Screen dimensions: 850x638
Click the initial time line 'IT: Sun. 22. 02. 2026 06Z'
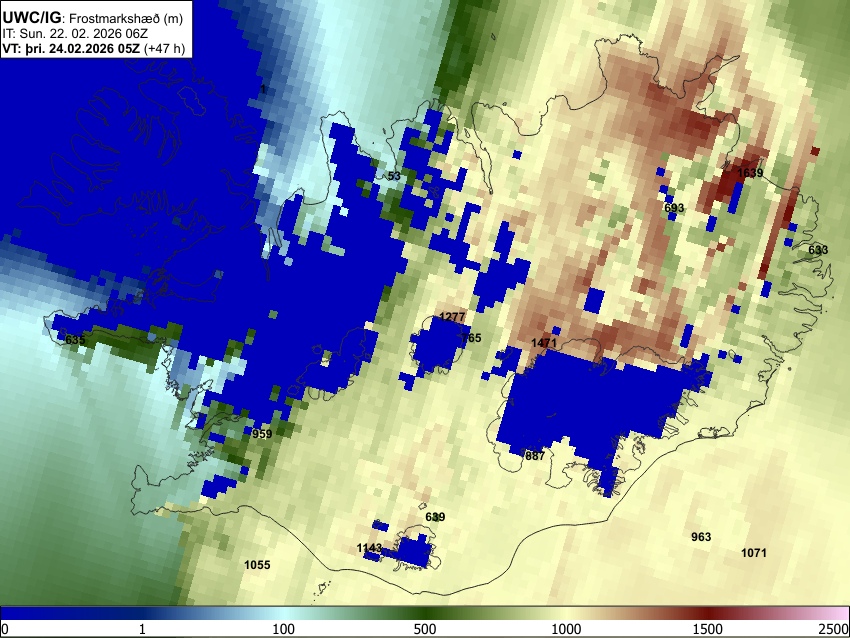75,34
